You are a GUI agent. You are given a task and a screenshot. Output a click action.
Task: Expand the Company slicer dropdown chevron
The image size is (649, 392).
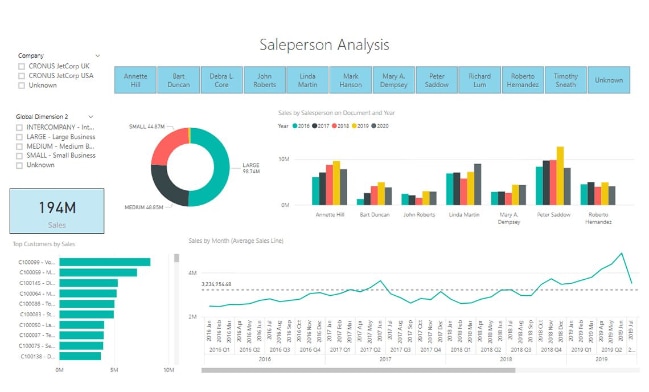(x=98, y=55)
